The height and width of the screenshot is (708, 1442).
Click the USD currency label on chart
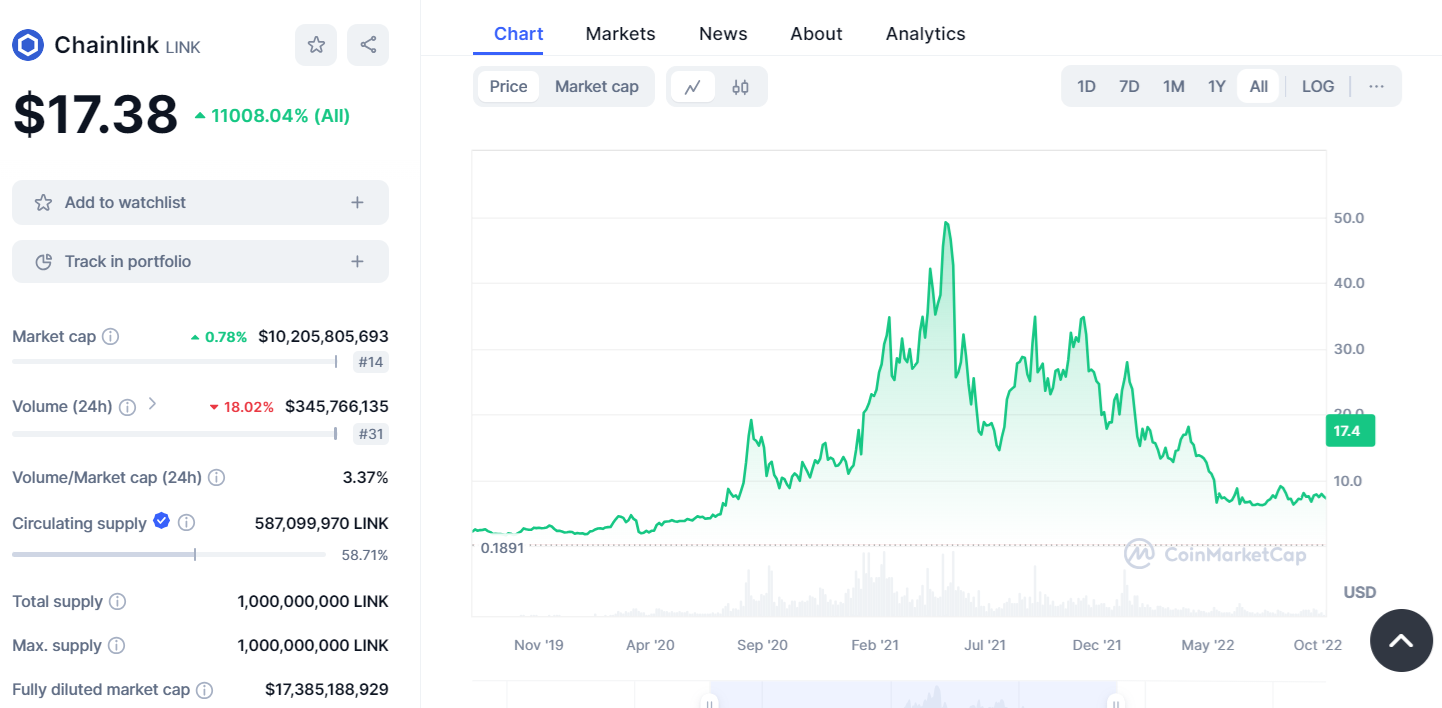click(x=1360, y=592)
